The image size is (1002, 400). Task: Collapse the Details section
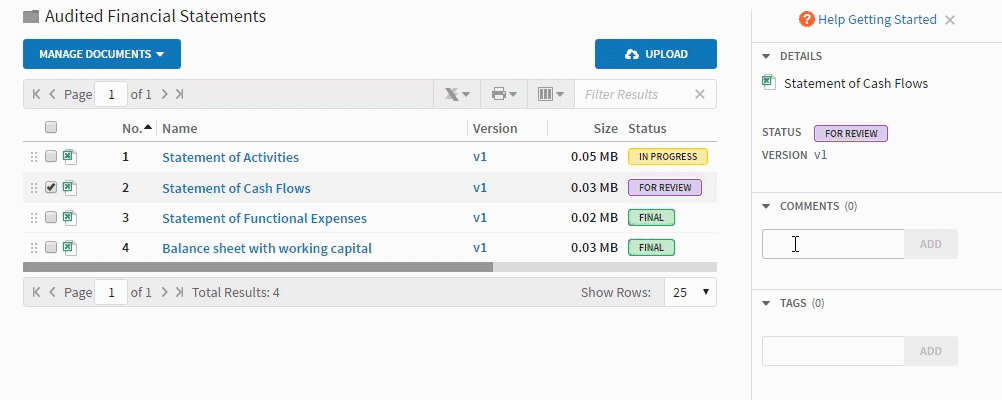767,56
